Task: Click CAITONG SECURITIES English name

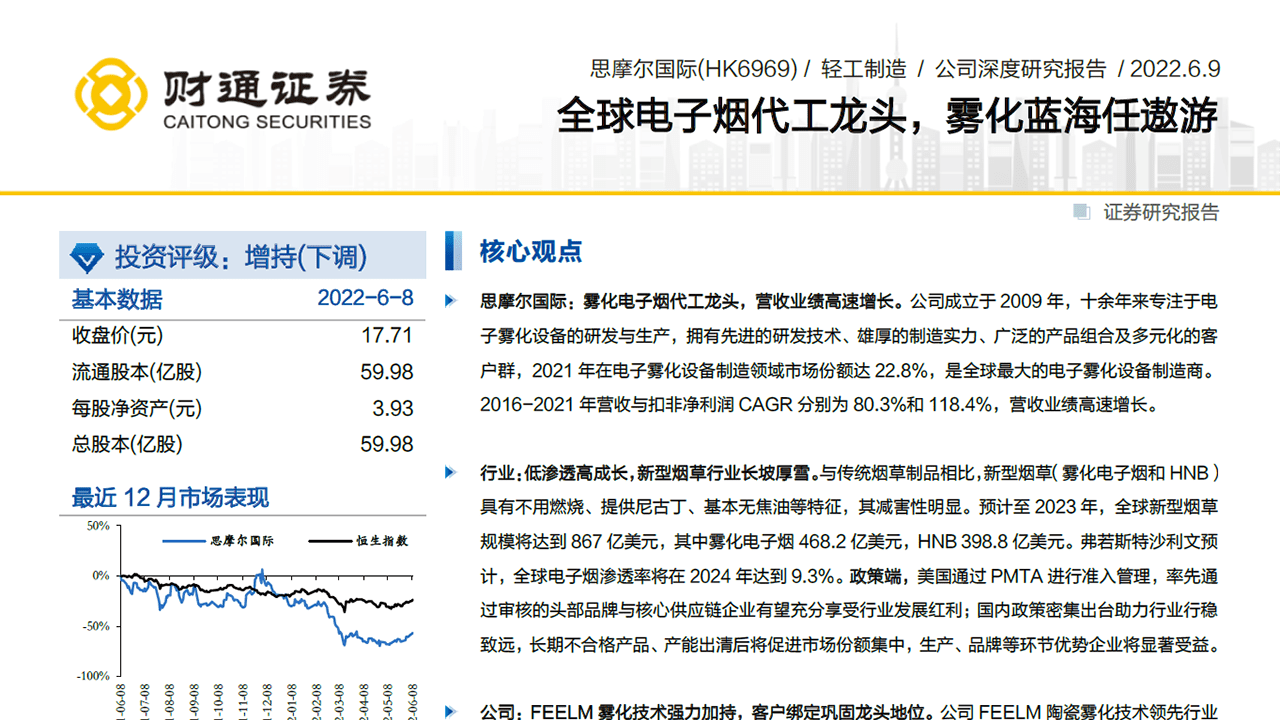Action: pyautogui.click(x=266, y=122)
